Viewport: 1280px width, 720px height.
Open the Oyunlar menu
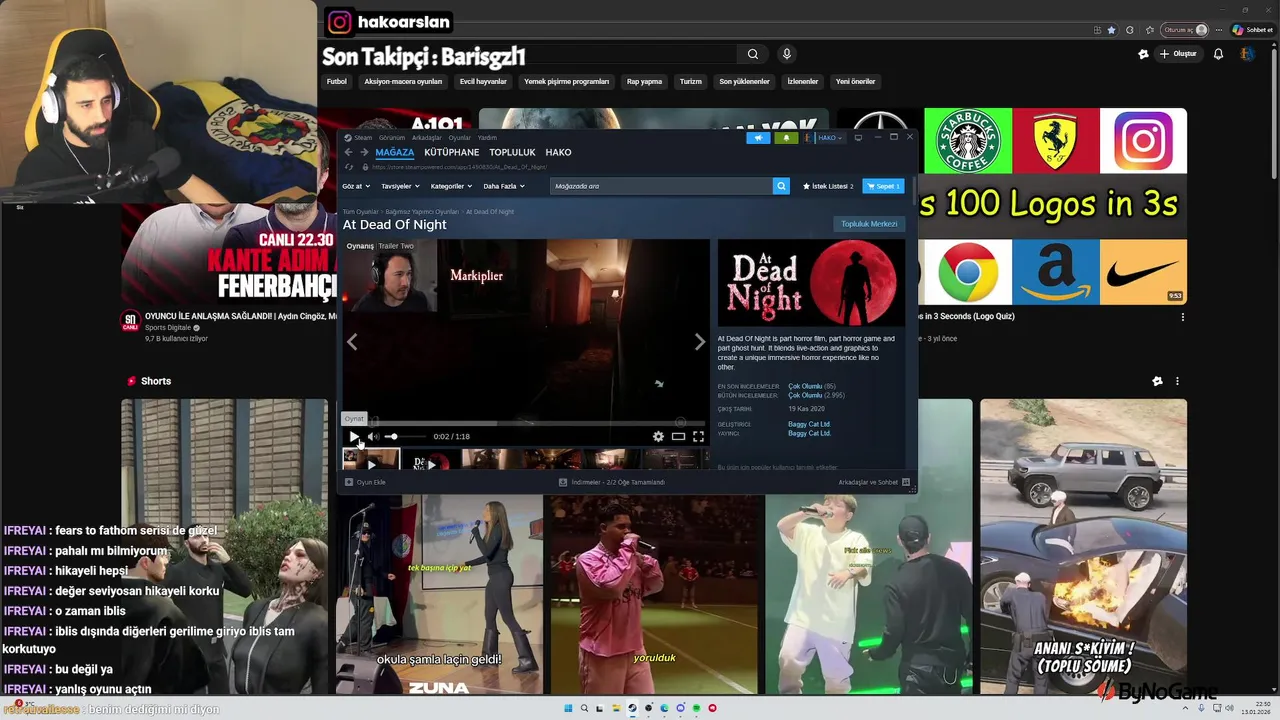coord(460,138)
